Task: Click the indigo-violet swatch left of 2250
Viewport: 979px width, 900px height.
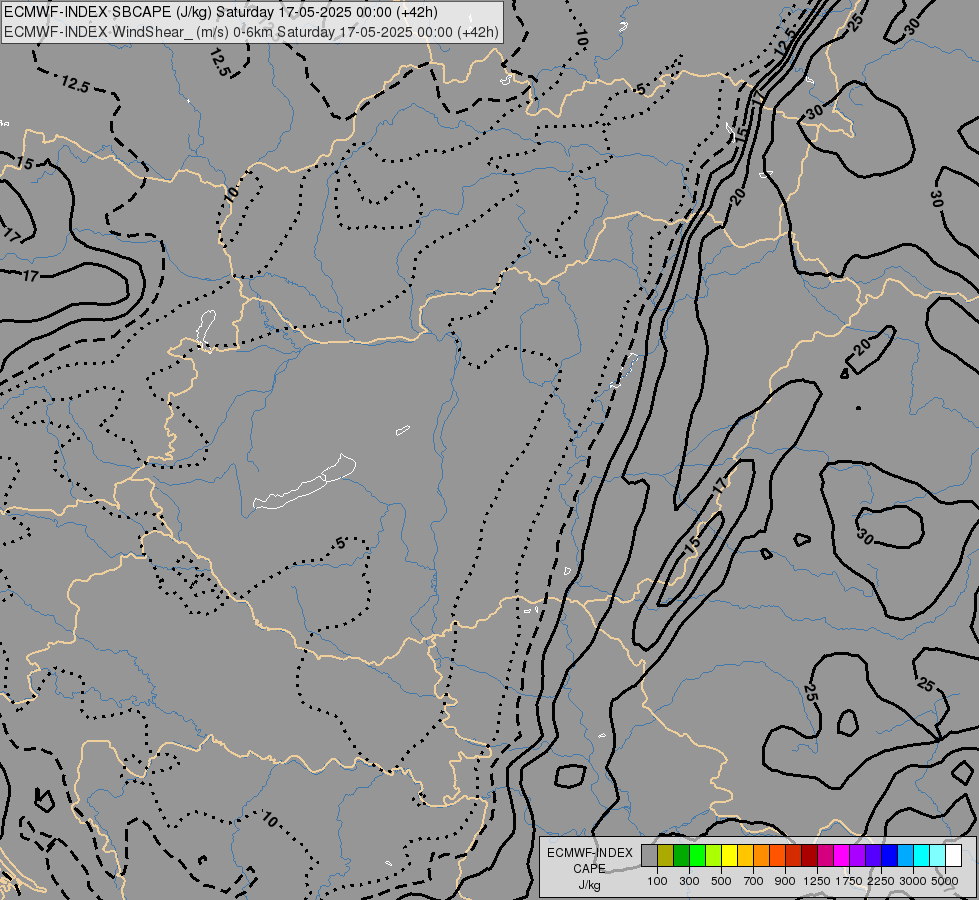Action: pos(873,856)
